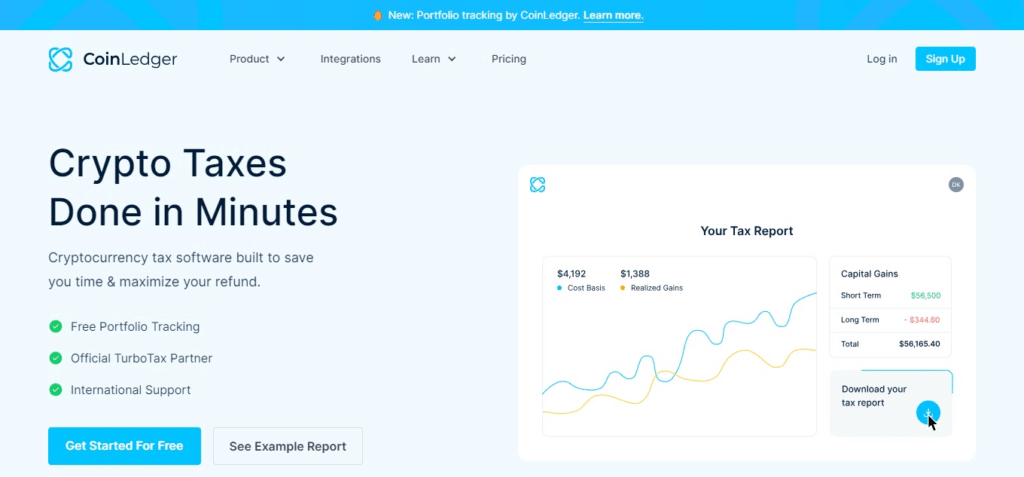Expand the Learn dropdown menu
Viewport: 1024px width, 477px height.
(x=433, y=59)
